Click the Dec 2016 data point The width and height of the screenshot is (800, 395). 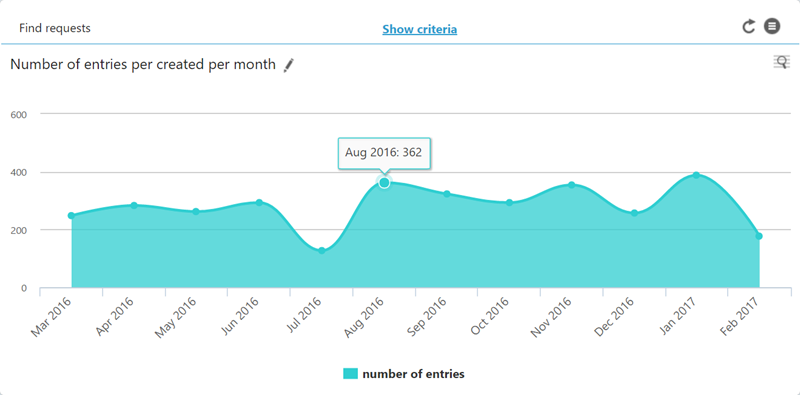coord(634,213)
